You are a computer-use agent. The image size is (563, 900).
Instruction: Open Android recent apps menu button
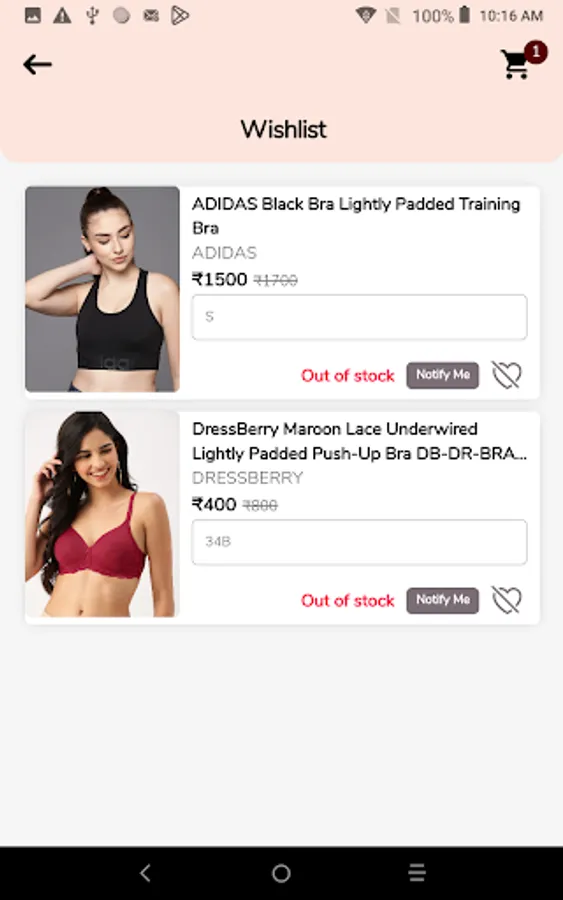pyautogui.click(x=417, y=873)
